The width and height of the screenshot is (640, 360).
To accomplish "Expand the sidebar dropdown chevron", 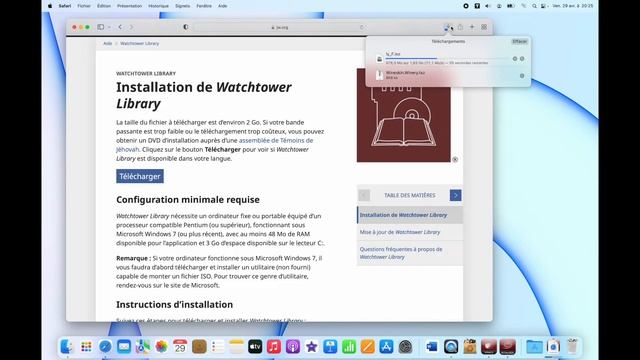I will pos(109,27).
